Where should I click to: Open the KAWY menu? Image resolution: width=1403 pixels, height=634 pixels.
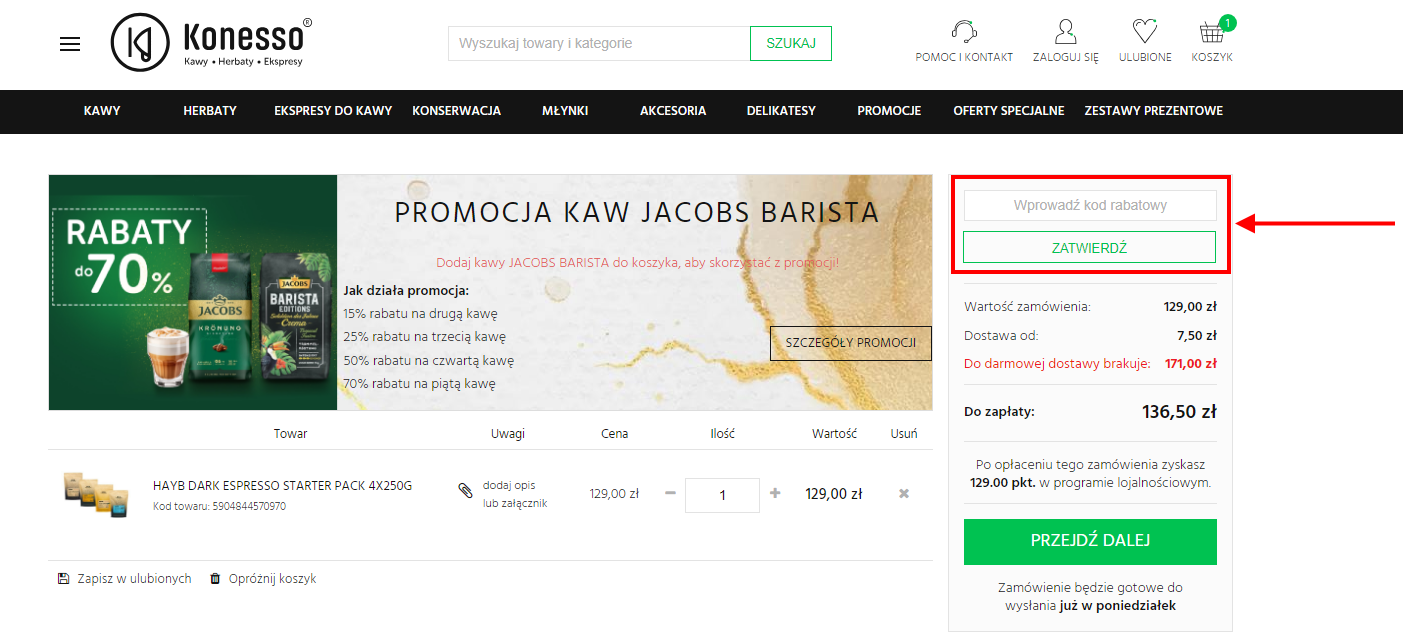click(x=102, y=111)
